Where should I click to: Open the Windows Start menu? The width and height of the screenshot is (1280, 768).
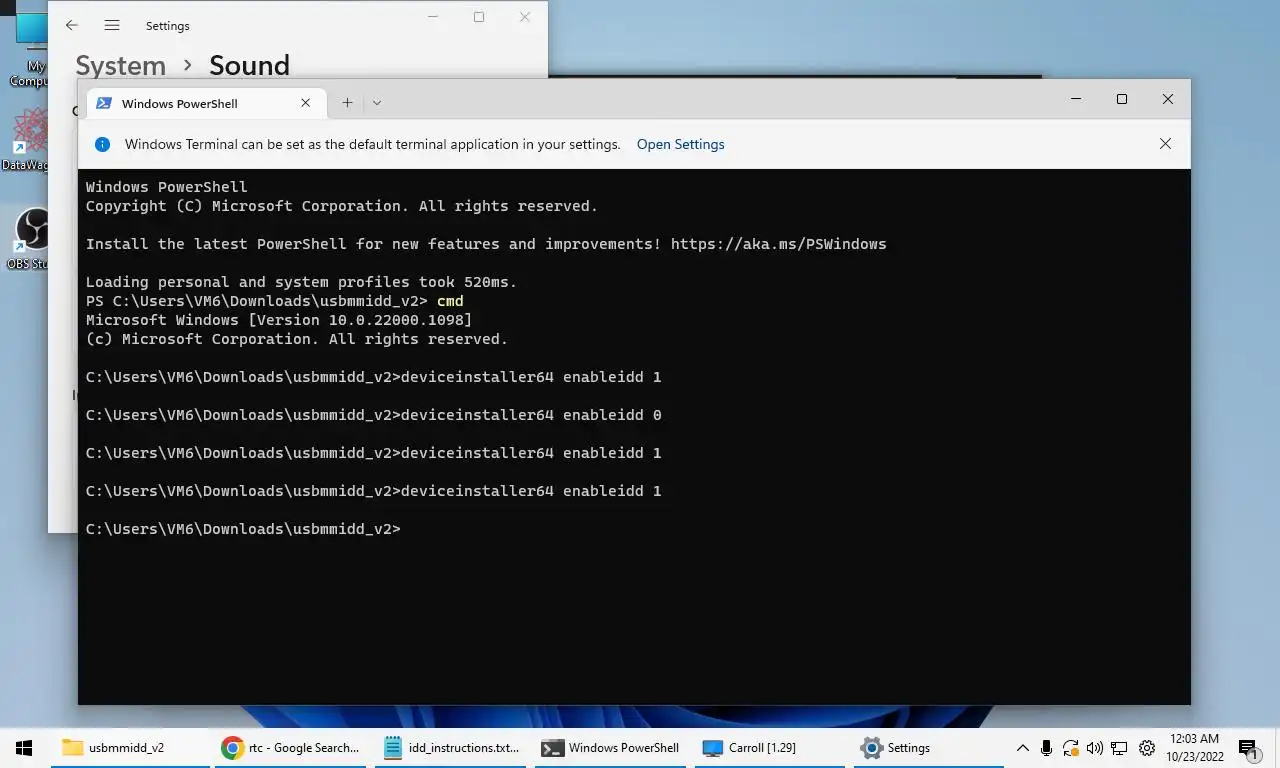coord(25,747)
